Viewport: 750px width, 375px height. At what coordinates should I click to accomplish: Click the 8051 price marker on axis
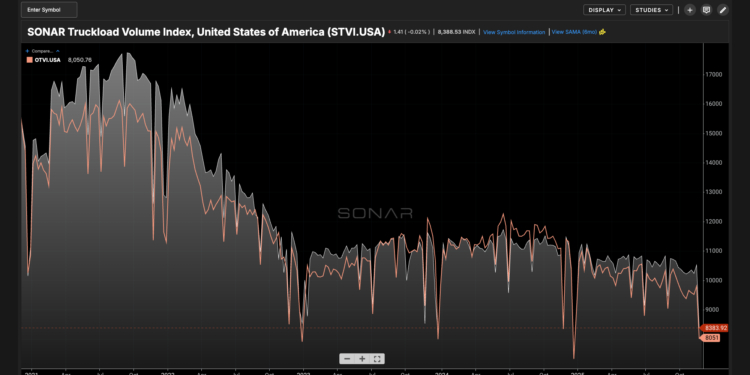tap(711, 338)
